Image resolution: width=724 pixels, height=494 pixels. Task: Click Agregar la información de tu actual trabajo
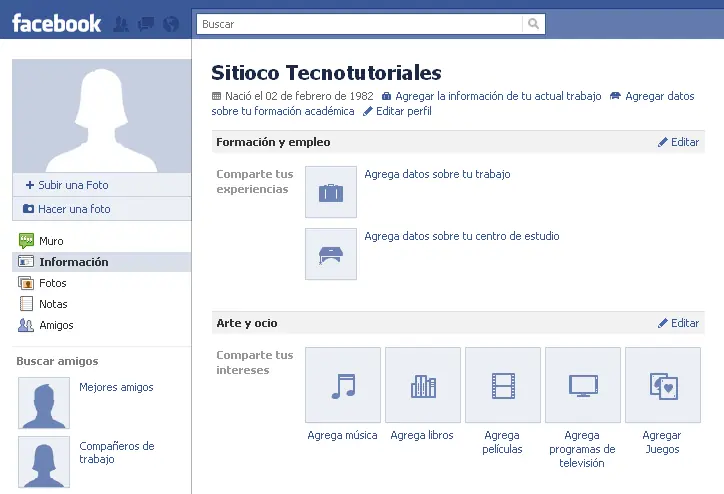click(x=498, y=96)
